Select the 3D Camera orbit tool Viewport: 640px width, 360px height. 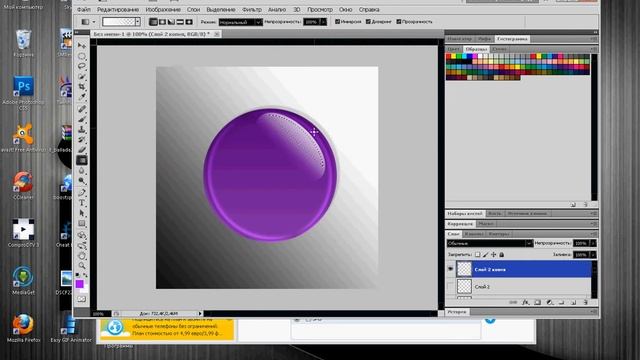(82, 246)
